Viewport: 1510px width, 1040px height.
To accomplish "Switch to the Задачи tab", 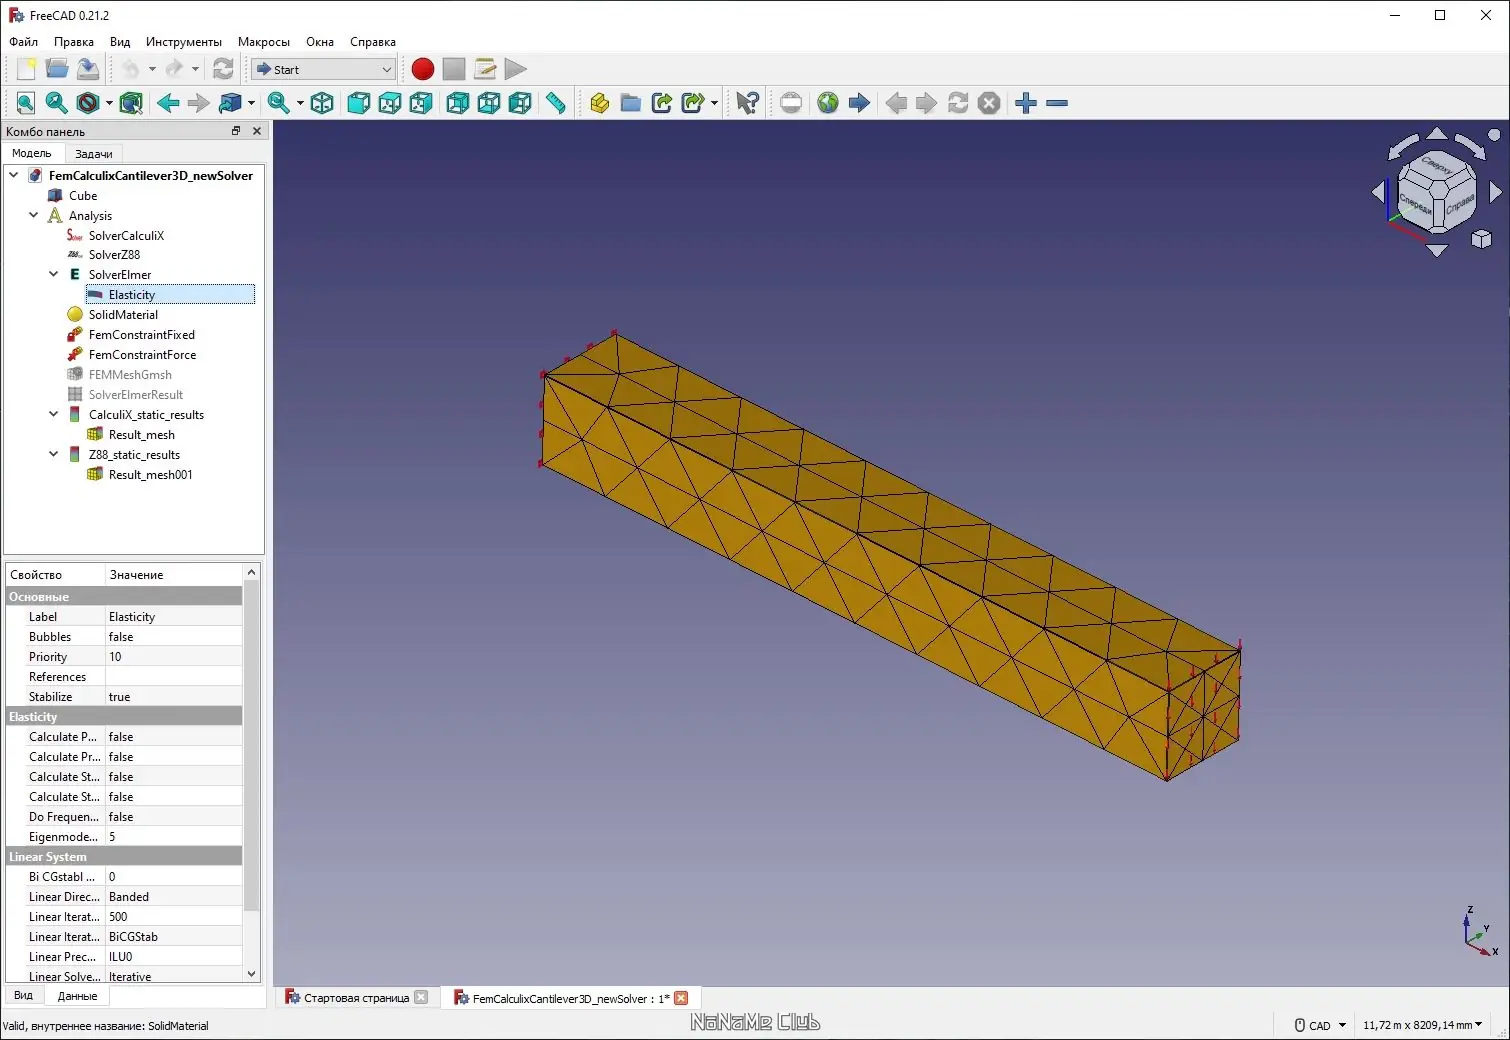I will click(x=94, y=154).
